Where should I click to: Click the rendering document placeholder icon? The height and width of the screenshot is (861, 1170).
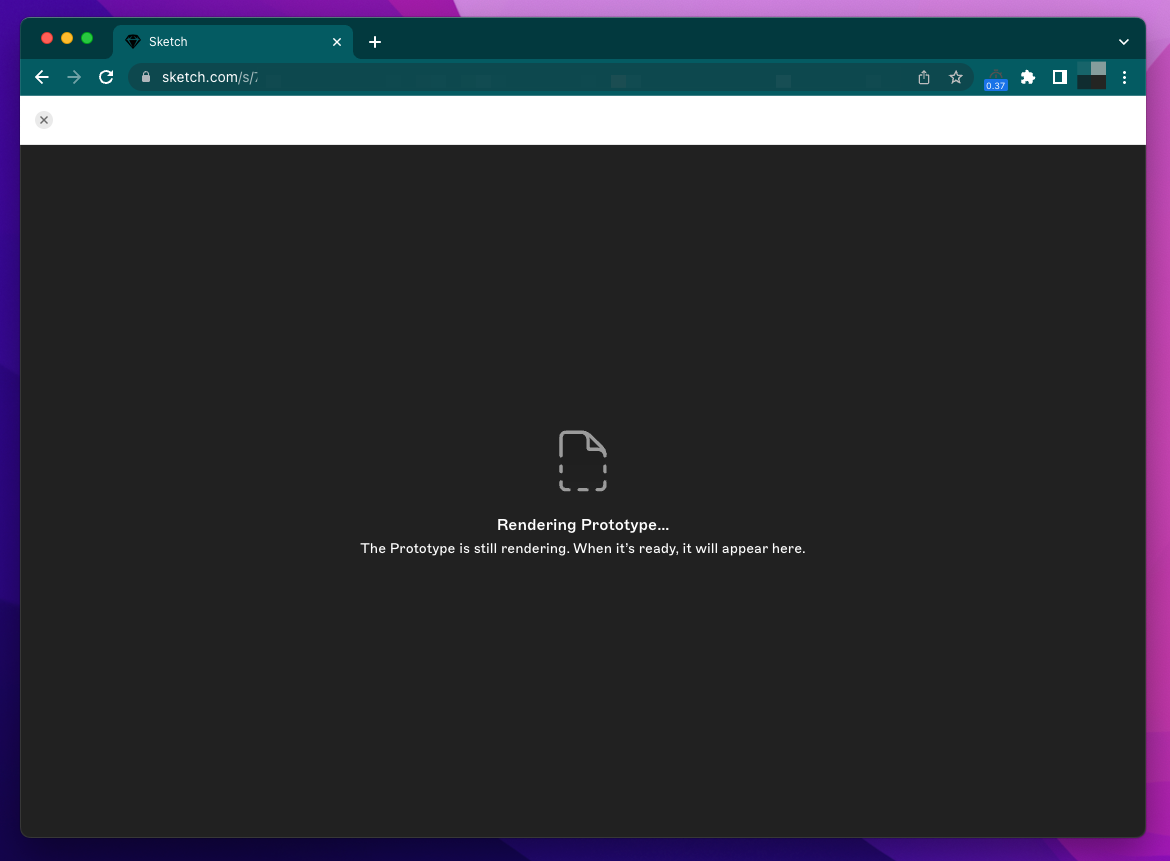583,460
